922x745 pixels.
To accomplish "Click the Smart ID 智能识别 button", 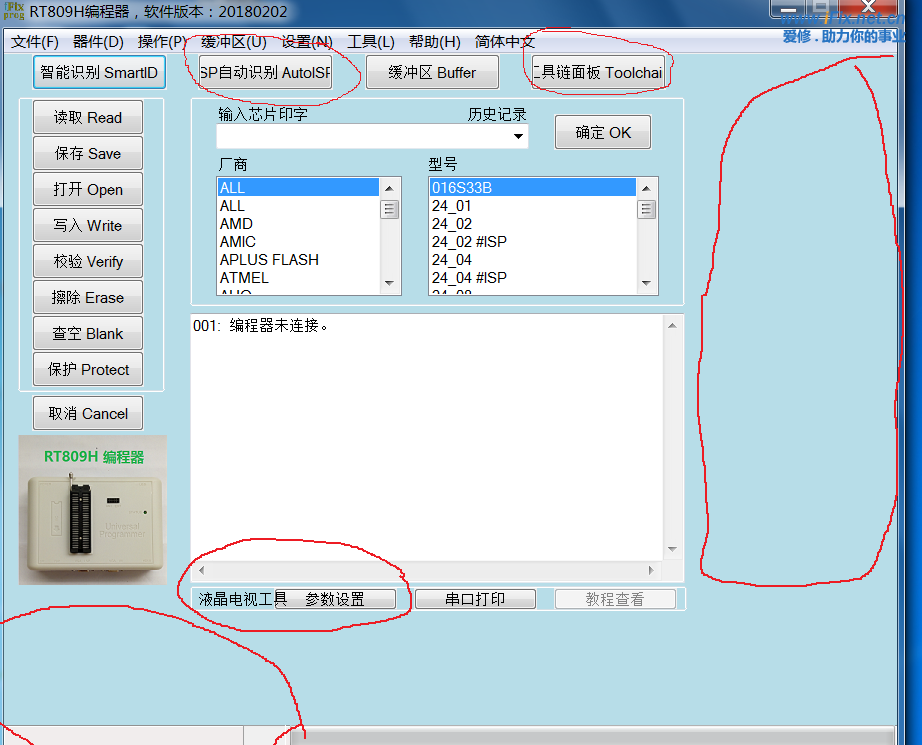I will (x=98, y=73).
